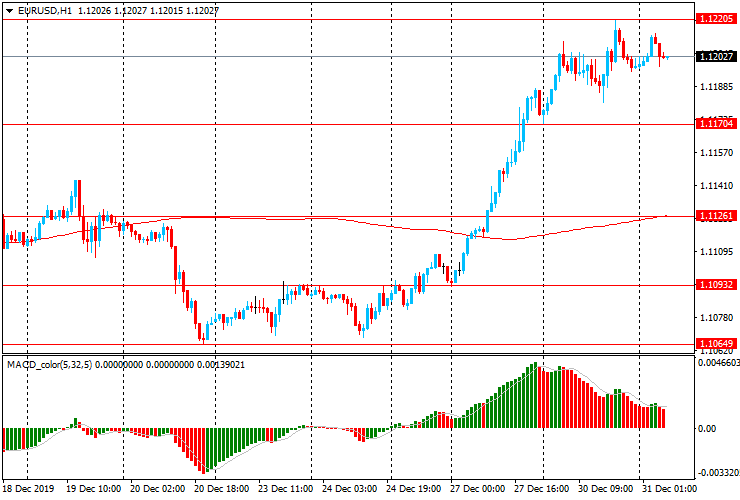740x500 pixels.
Task: Click the 1.11570 price scale value
Action: (716, 153)
